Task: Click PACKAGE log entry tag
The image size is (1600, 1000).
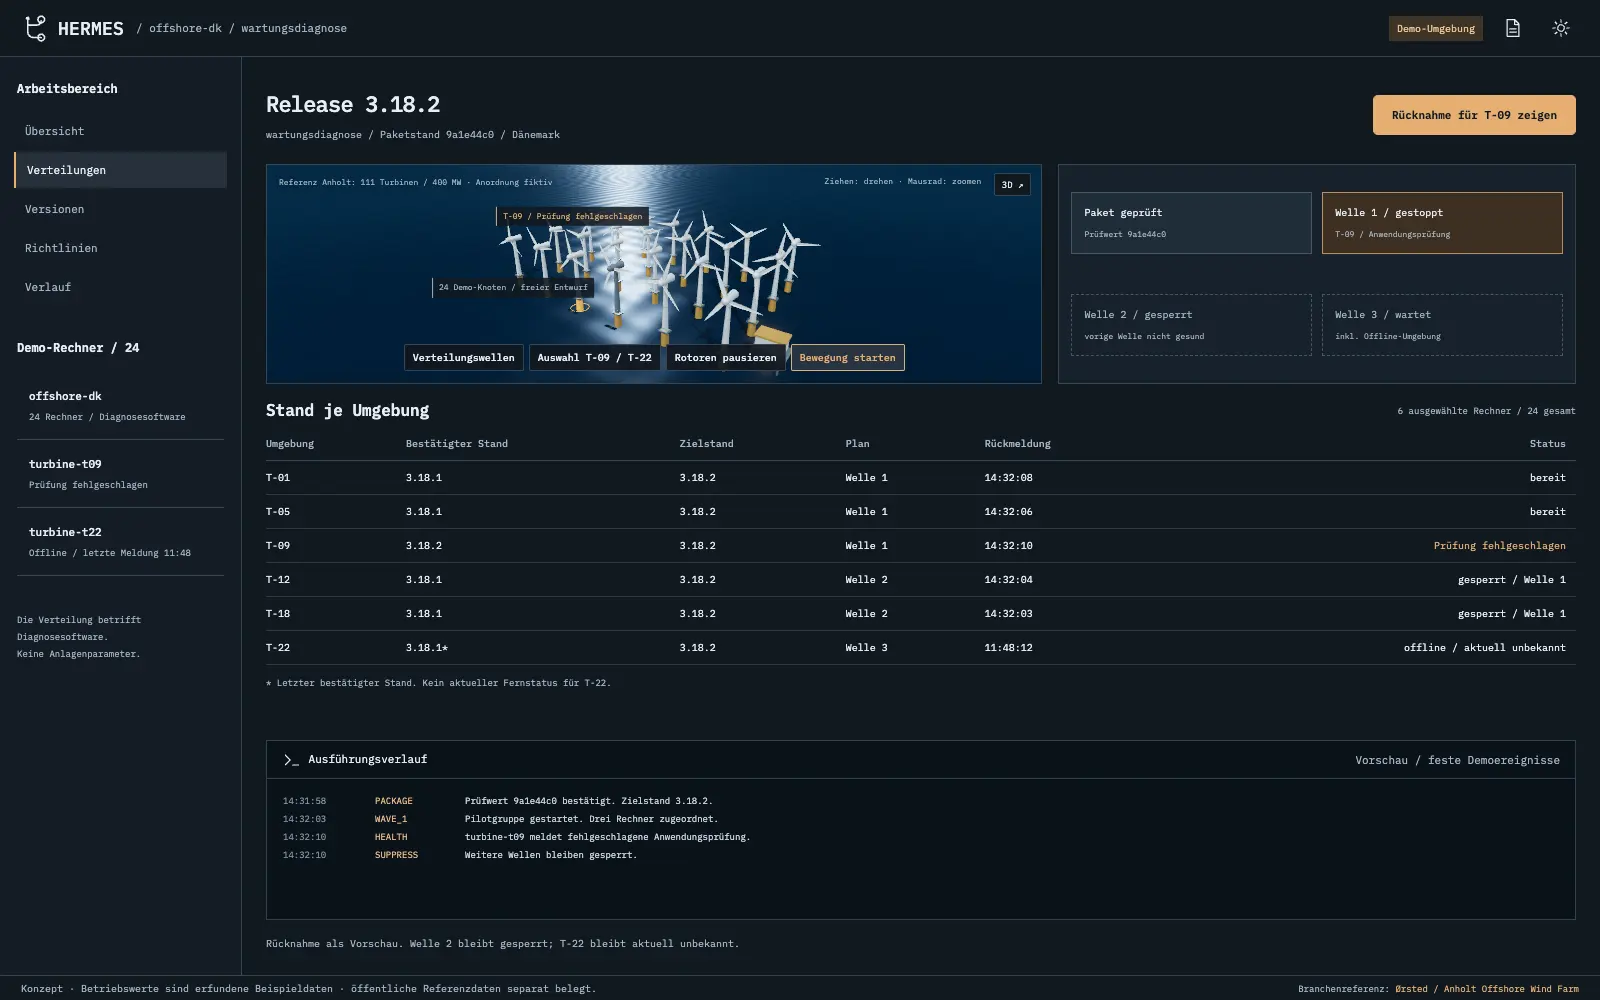Action: pyautogui.click(x=393, y=801)
